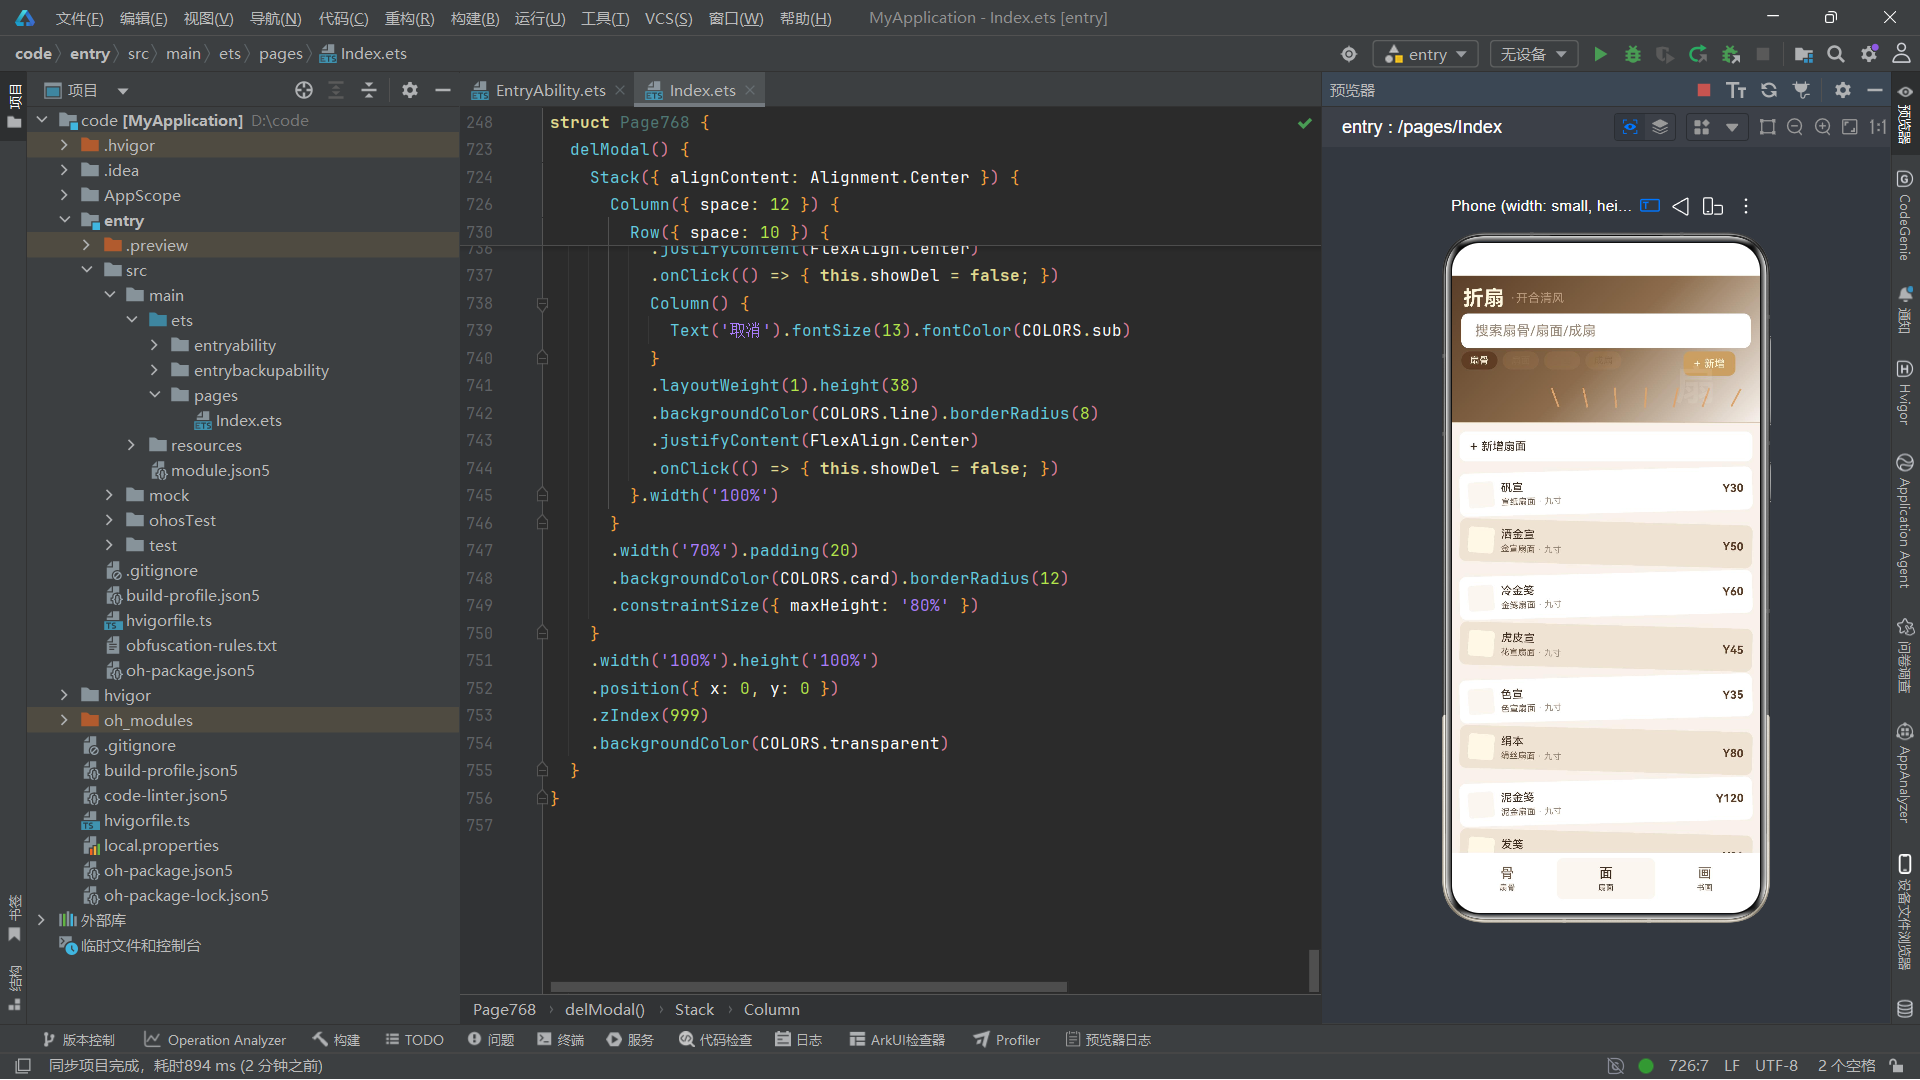Viewport: 1920px width, 1080px height.
Task: Click the 面 bottom tab in phone preview
Action: click(x=1605, y=878)
